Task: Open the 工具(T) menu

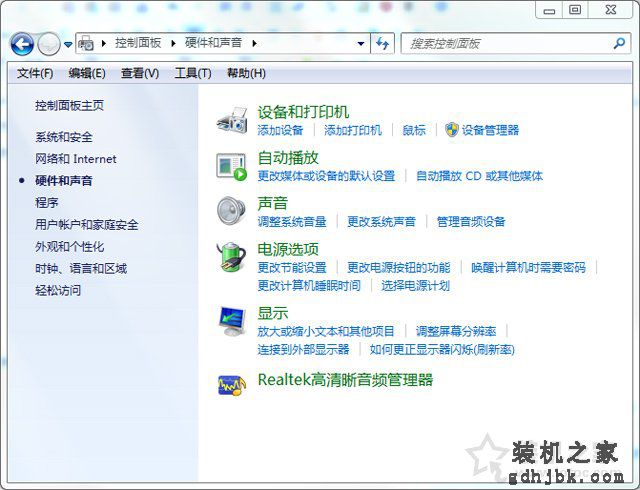Action: [193, 74]
